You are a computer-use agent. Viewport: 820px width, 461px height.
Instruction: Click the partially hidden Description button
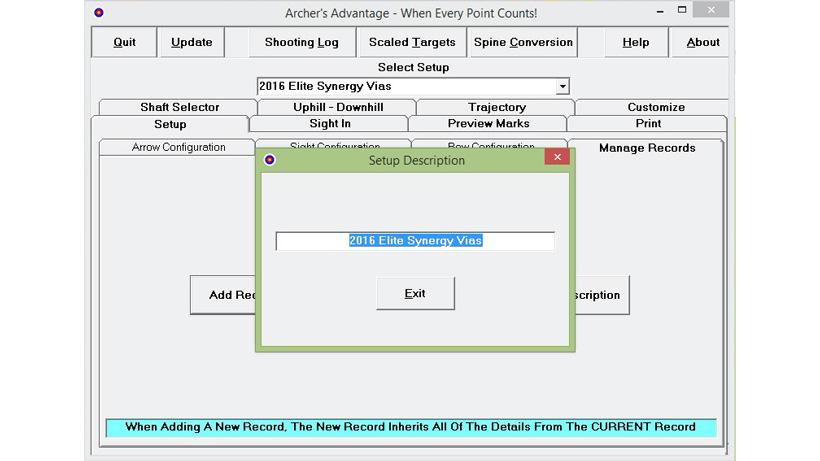(x=602, y=295)
